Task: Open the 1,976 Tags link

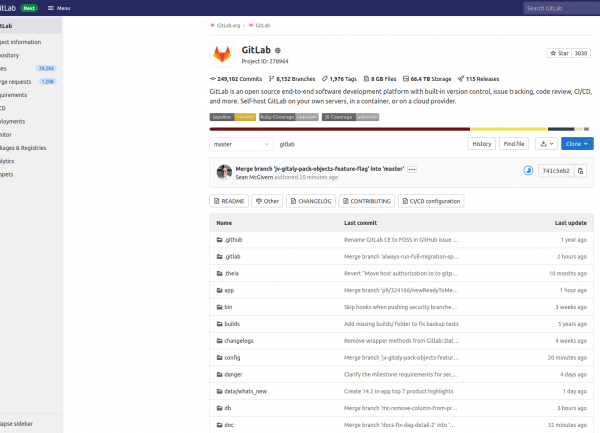Action: pyautogui.click(x=339, y=79)
